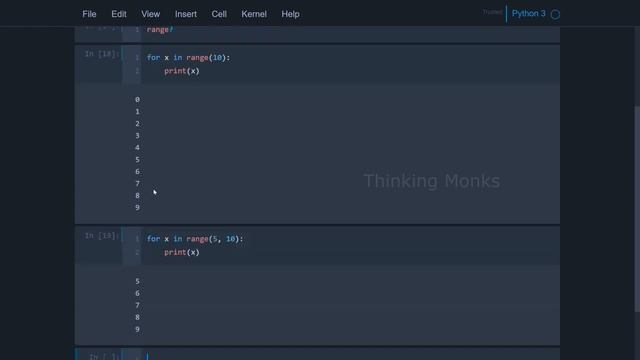
Task: Open the Kernel menu
Action: tap(254, 14)
